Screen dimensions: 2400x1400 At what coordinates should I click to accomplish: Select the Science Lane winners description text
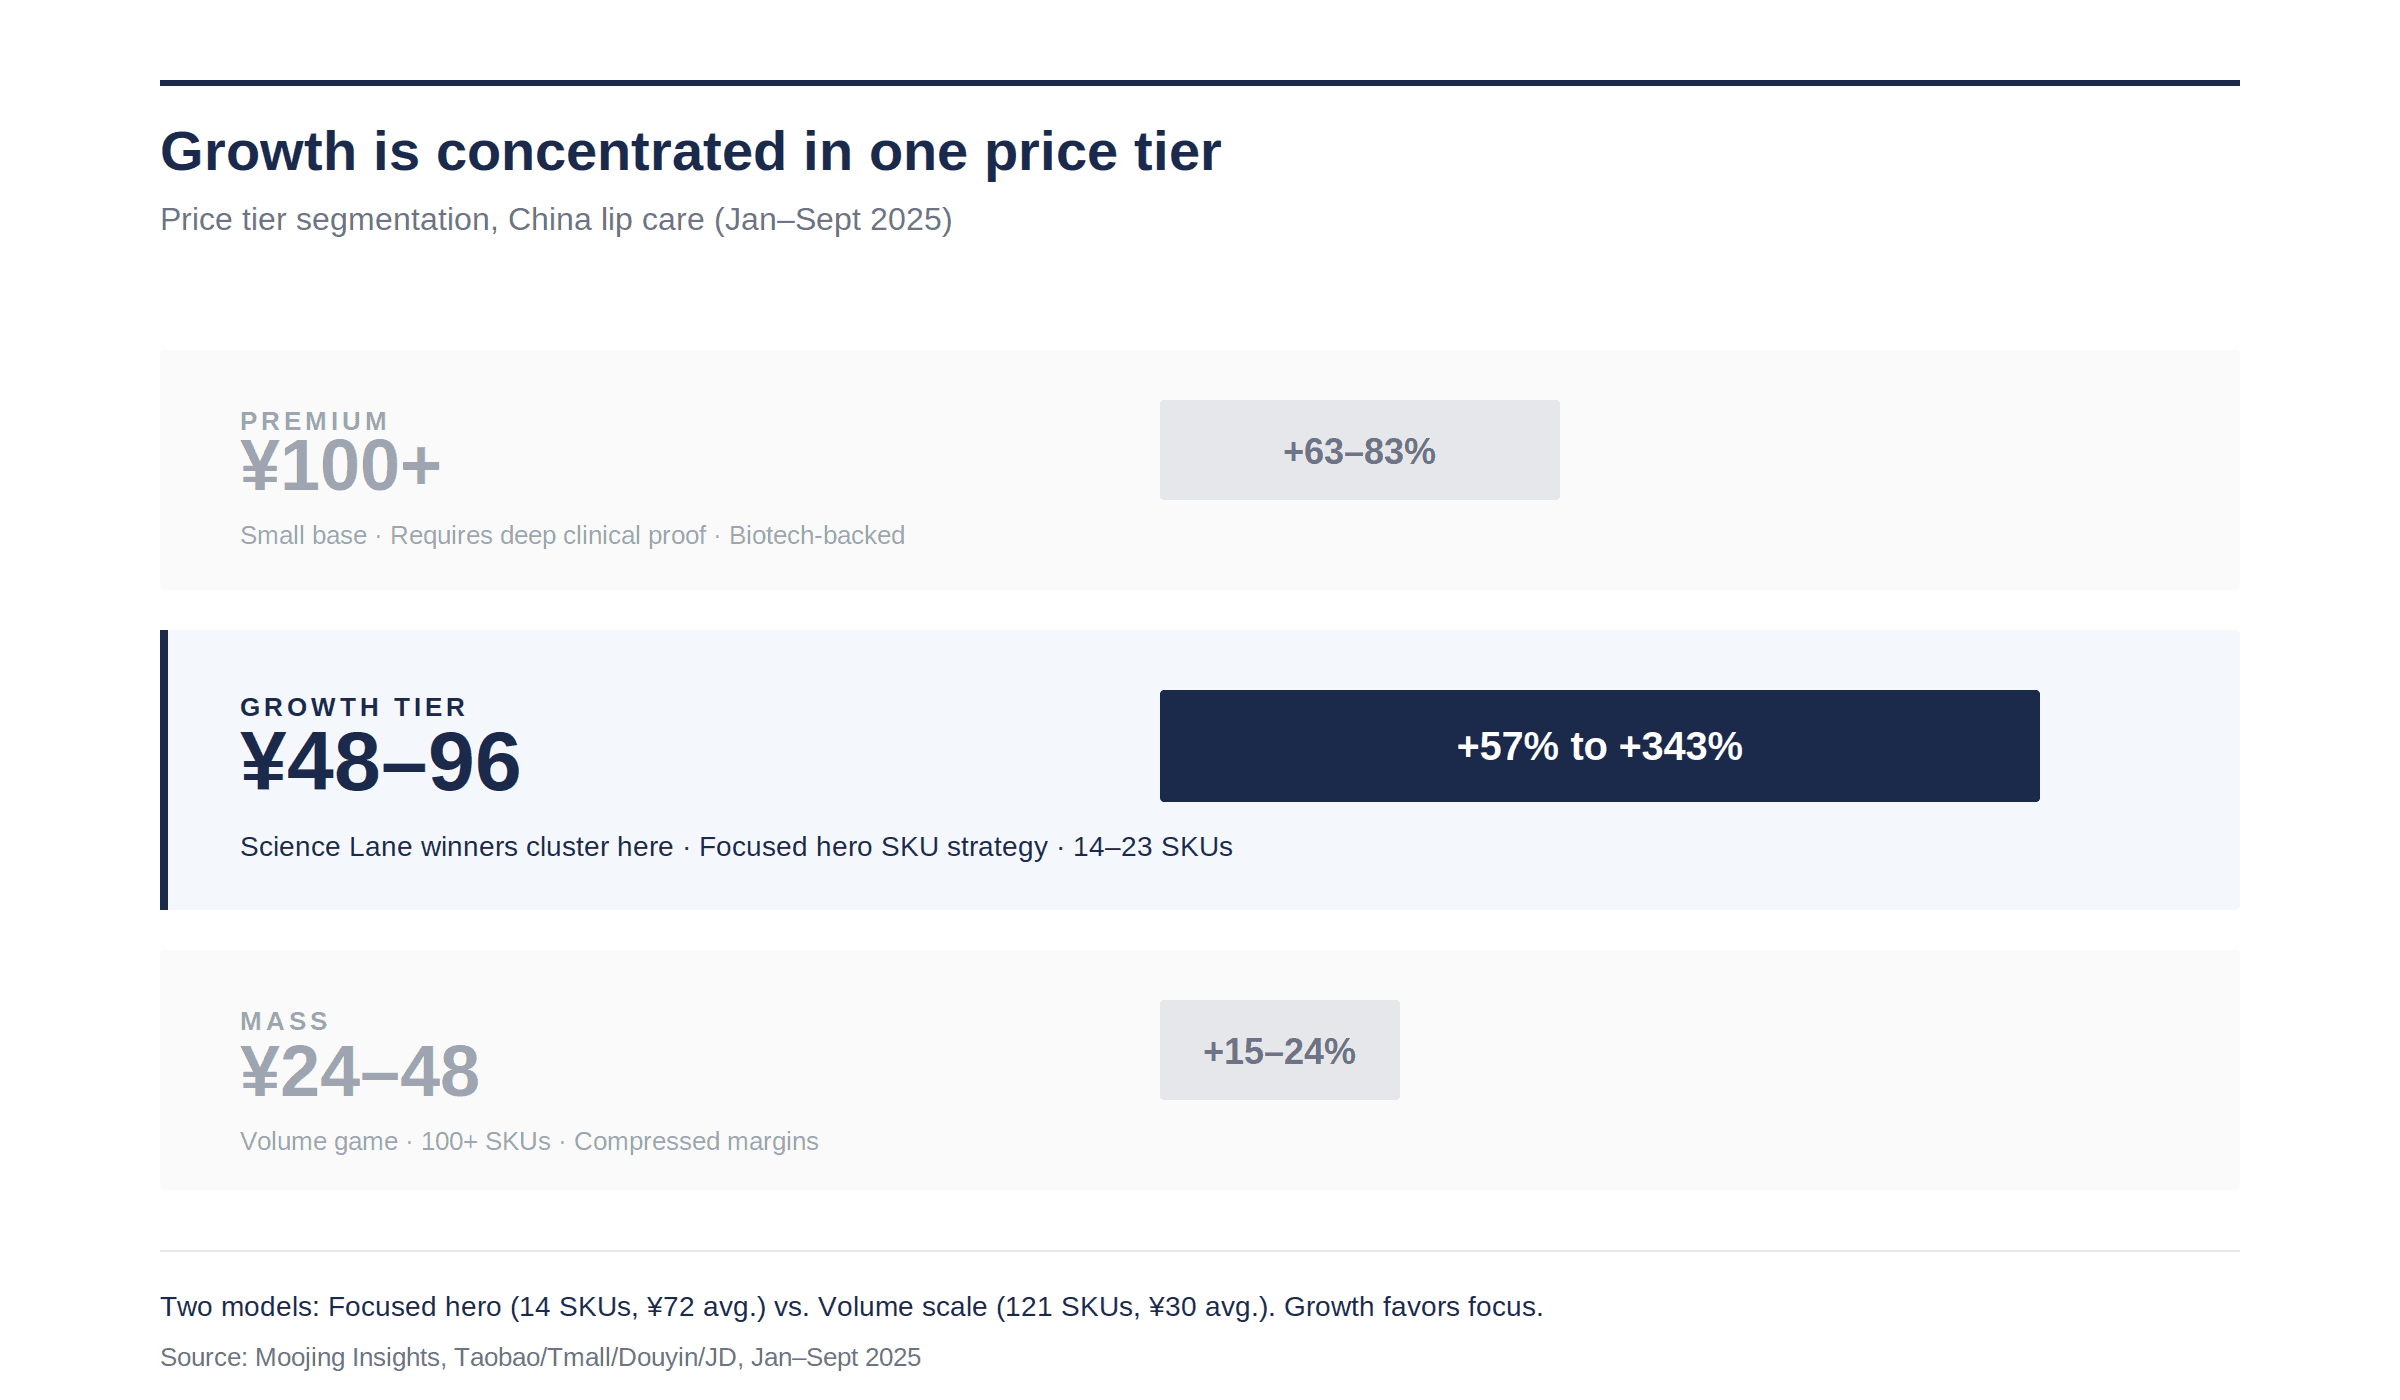coord(736,847)
